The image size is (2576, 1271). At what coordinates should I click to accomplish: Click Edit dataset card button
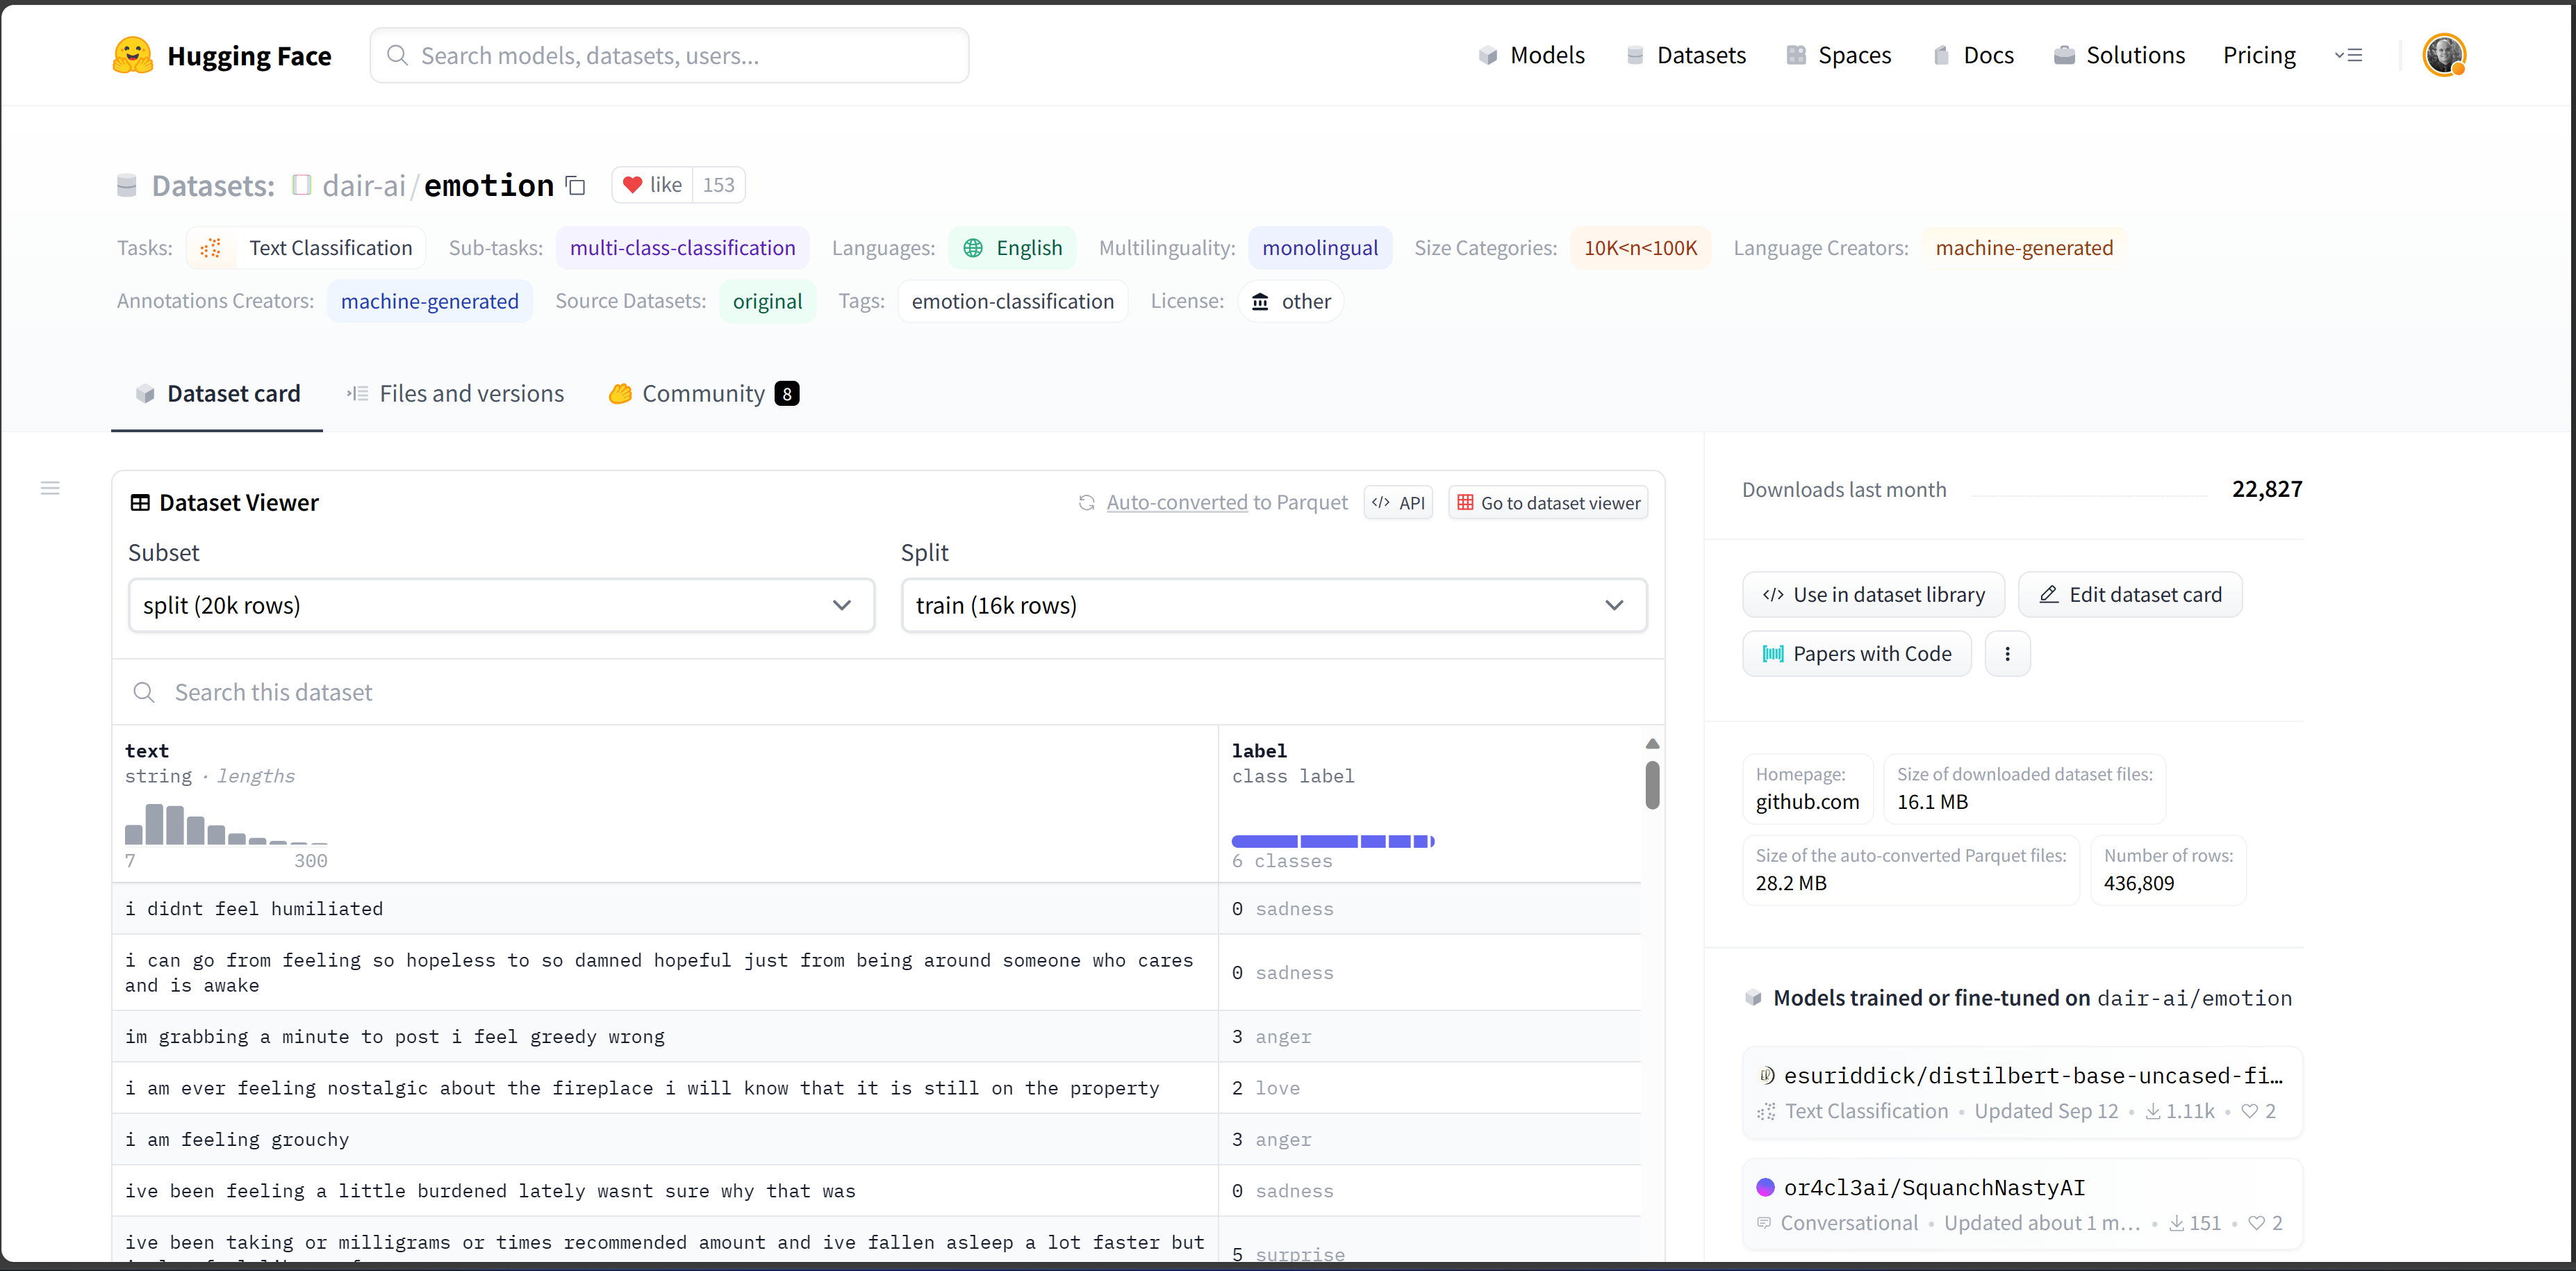coord(2130,595)
